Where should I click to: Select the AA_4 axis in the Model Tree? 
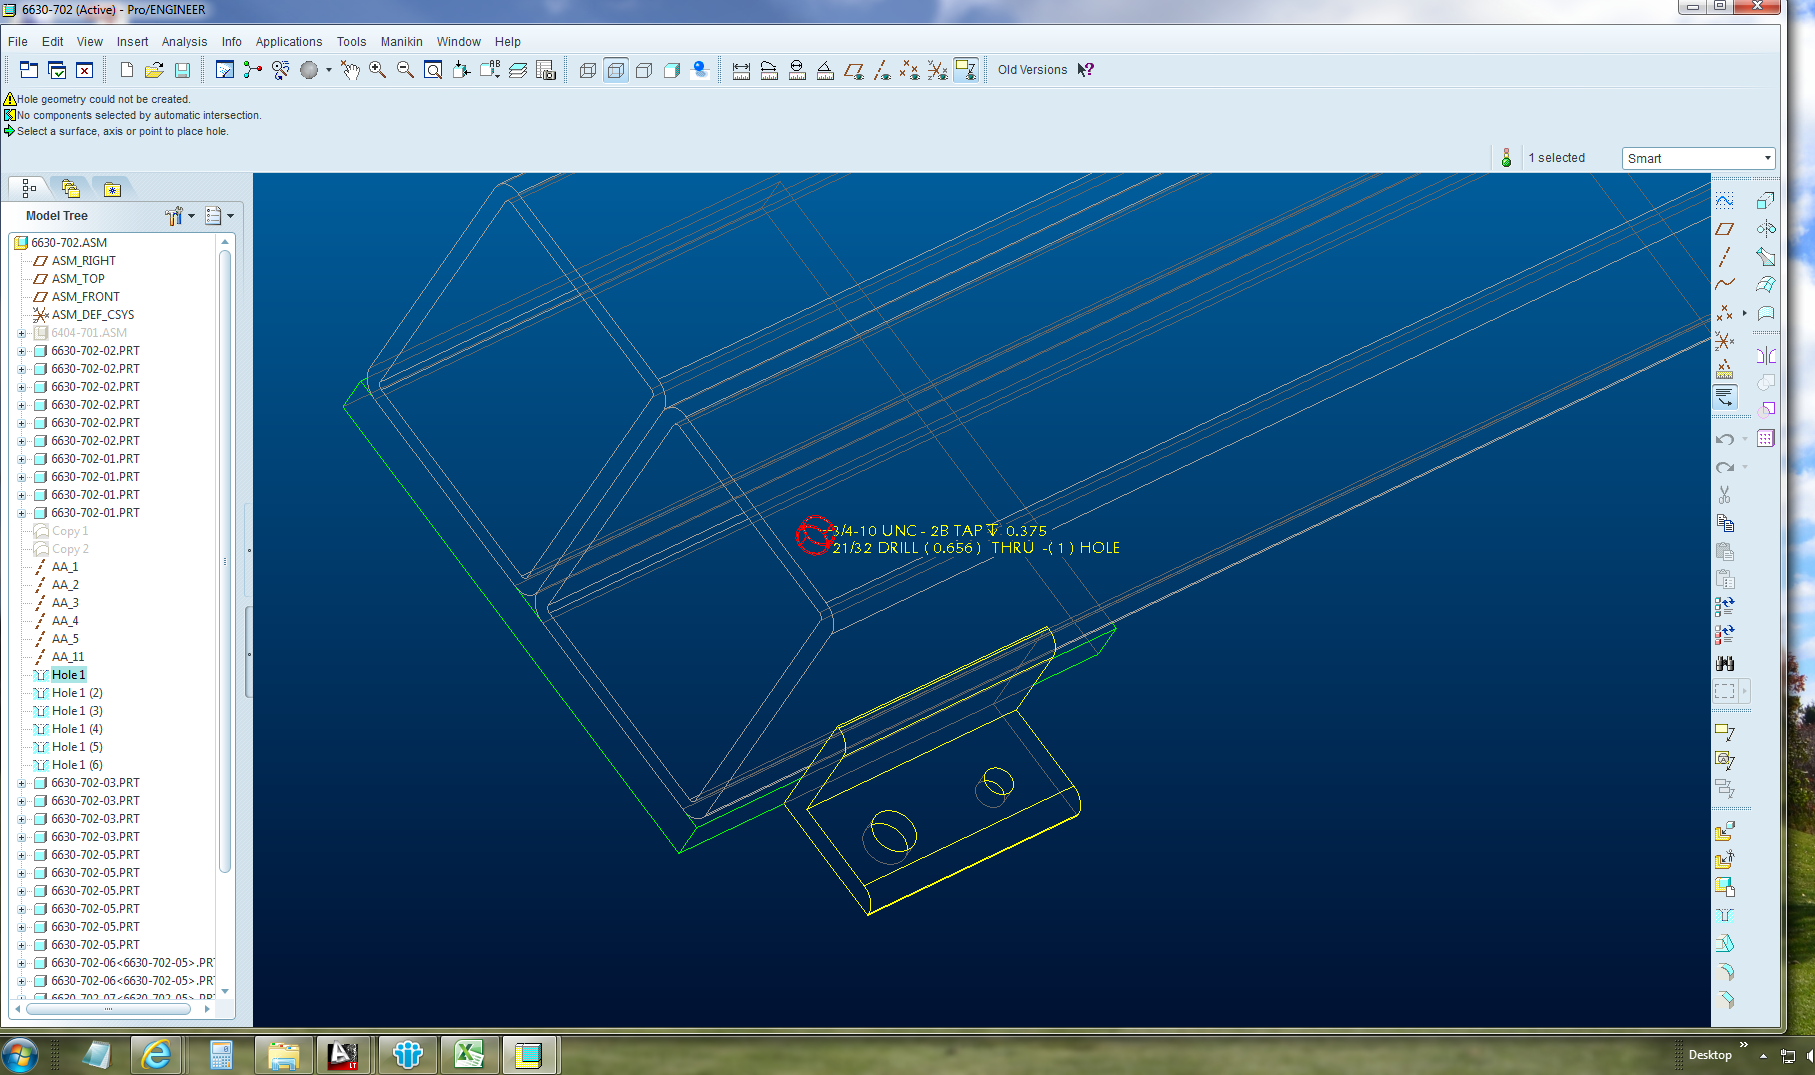coord(65,621)
